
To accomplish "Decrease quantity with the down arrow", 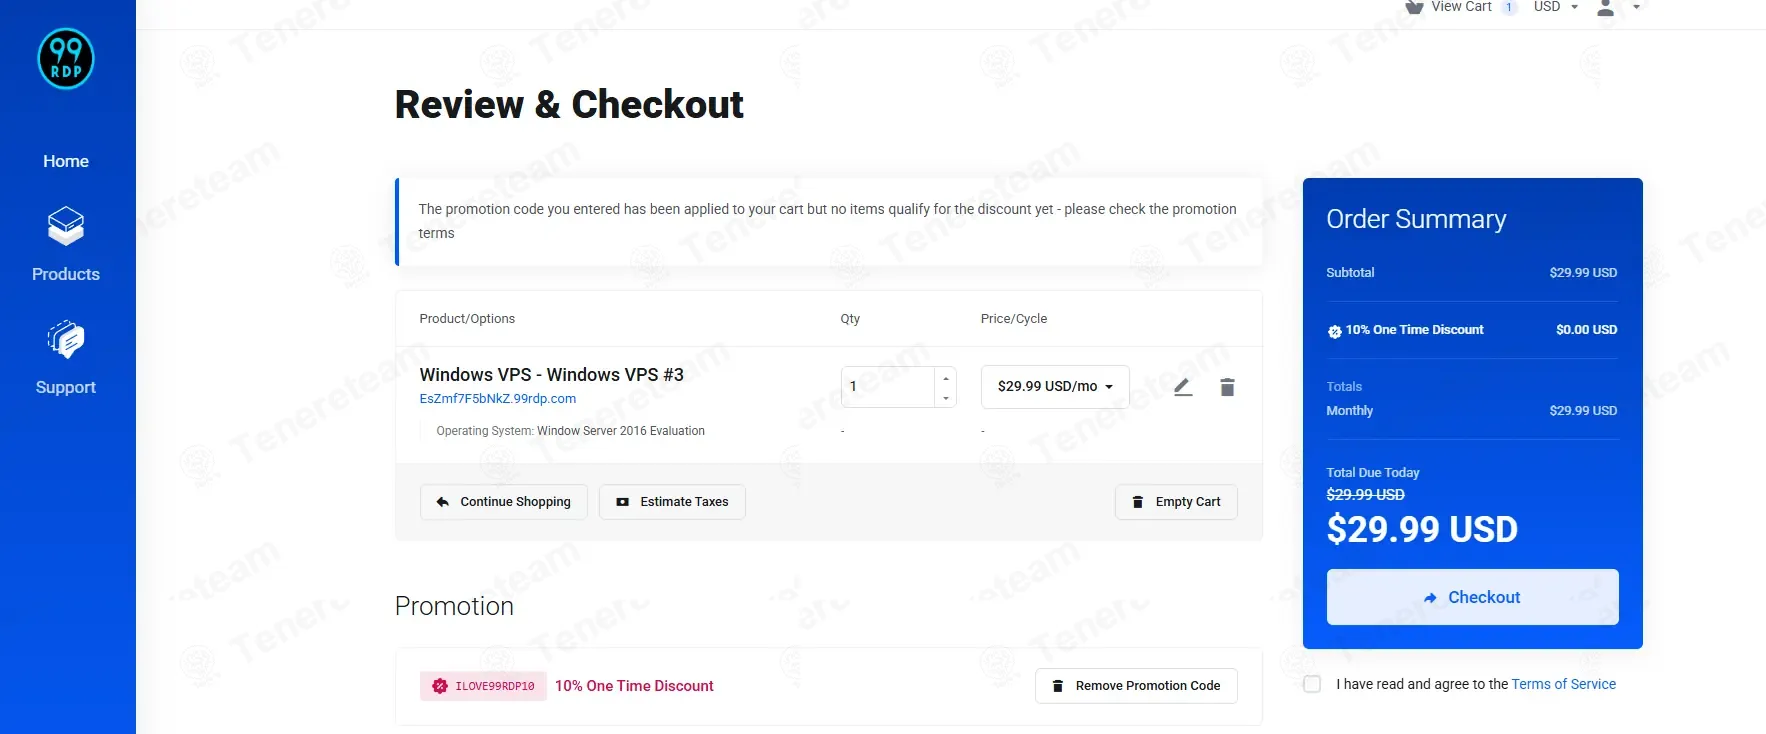I will [946, 398].
